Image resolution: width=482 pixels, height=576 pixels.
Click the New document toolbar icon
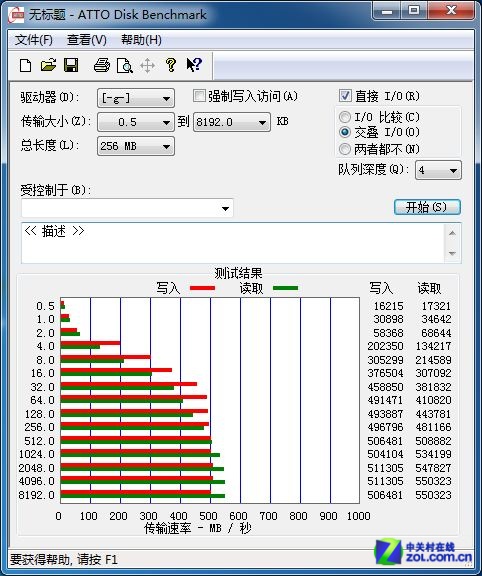pyautogui.click(x=25, y=65)
